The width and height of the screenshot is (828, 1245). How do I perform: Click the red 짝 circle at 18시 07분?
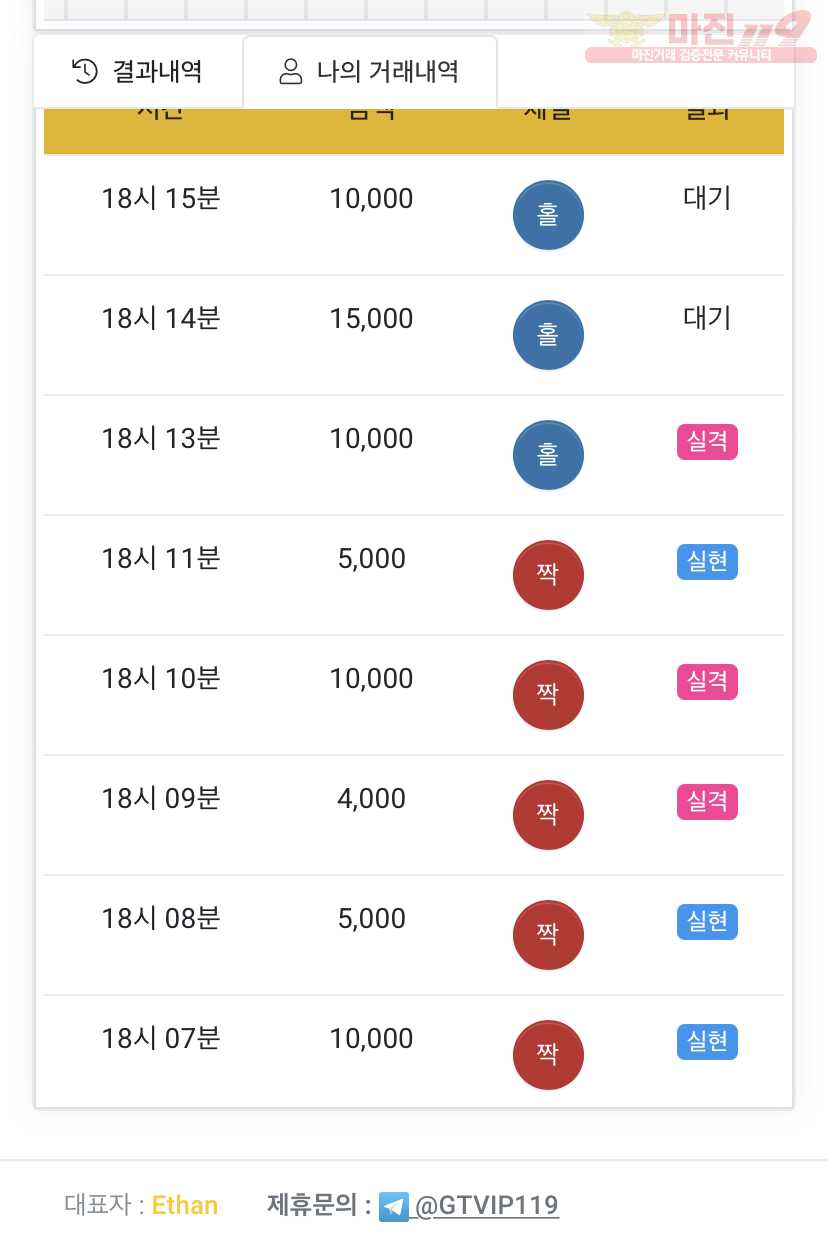click(x=548, y=1055)
